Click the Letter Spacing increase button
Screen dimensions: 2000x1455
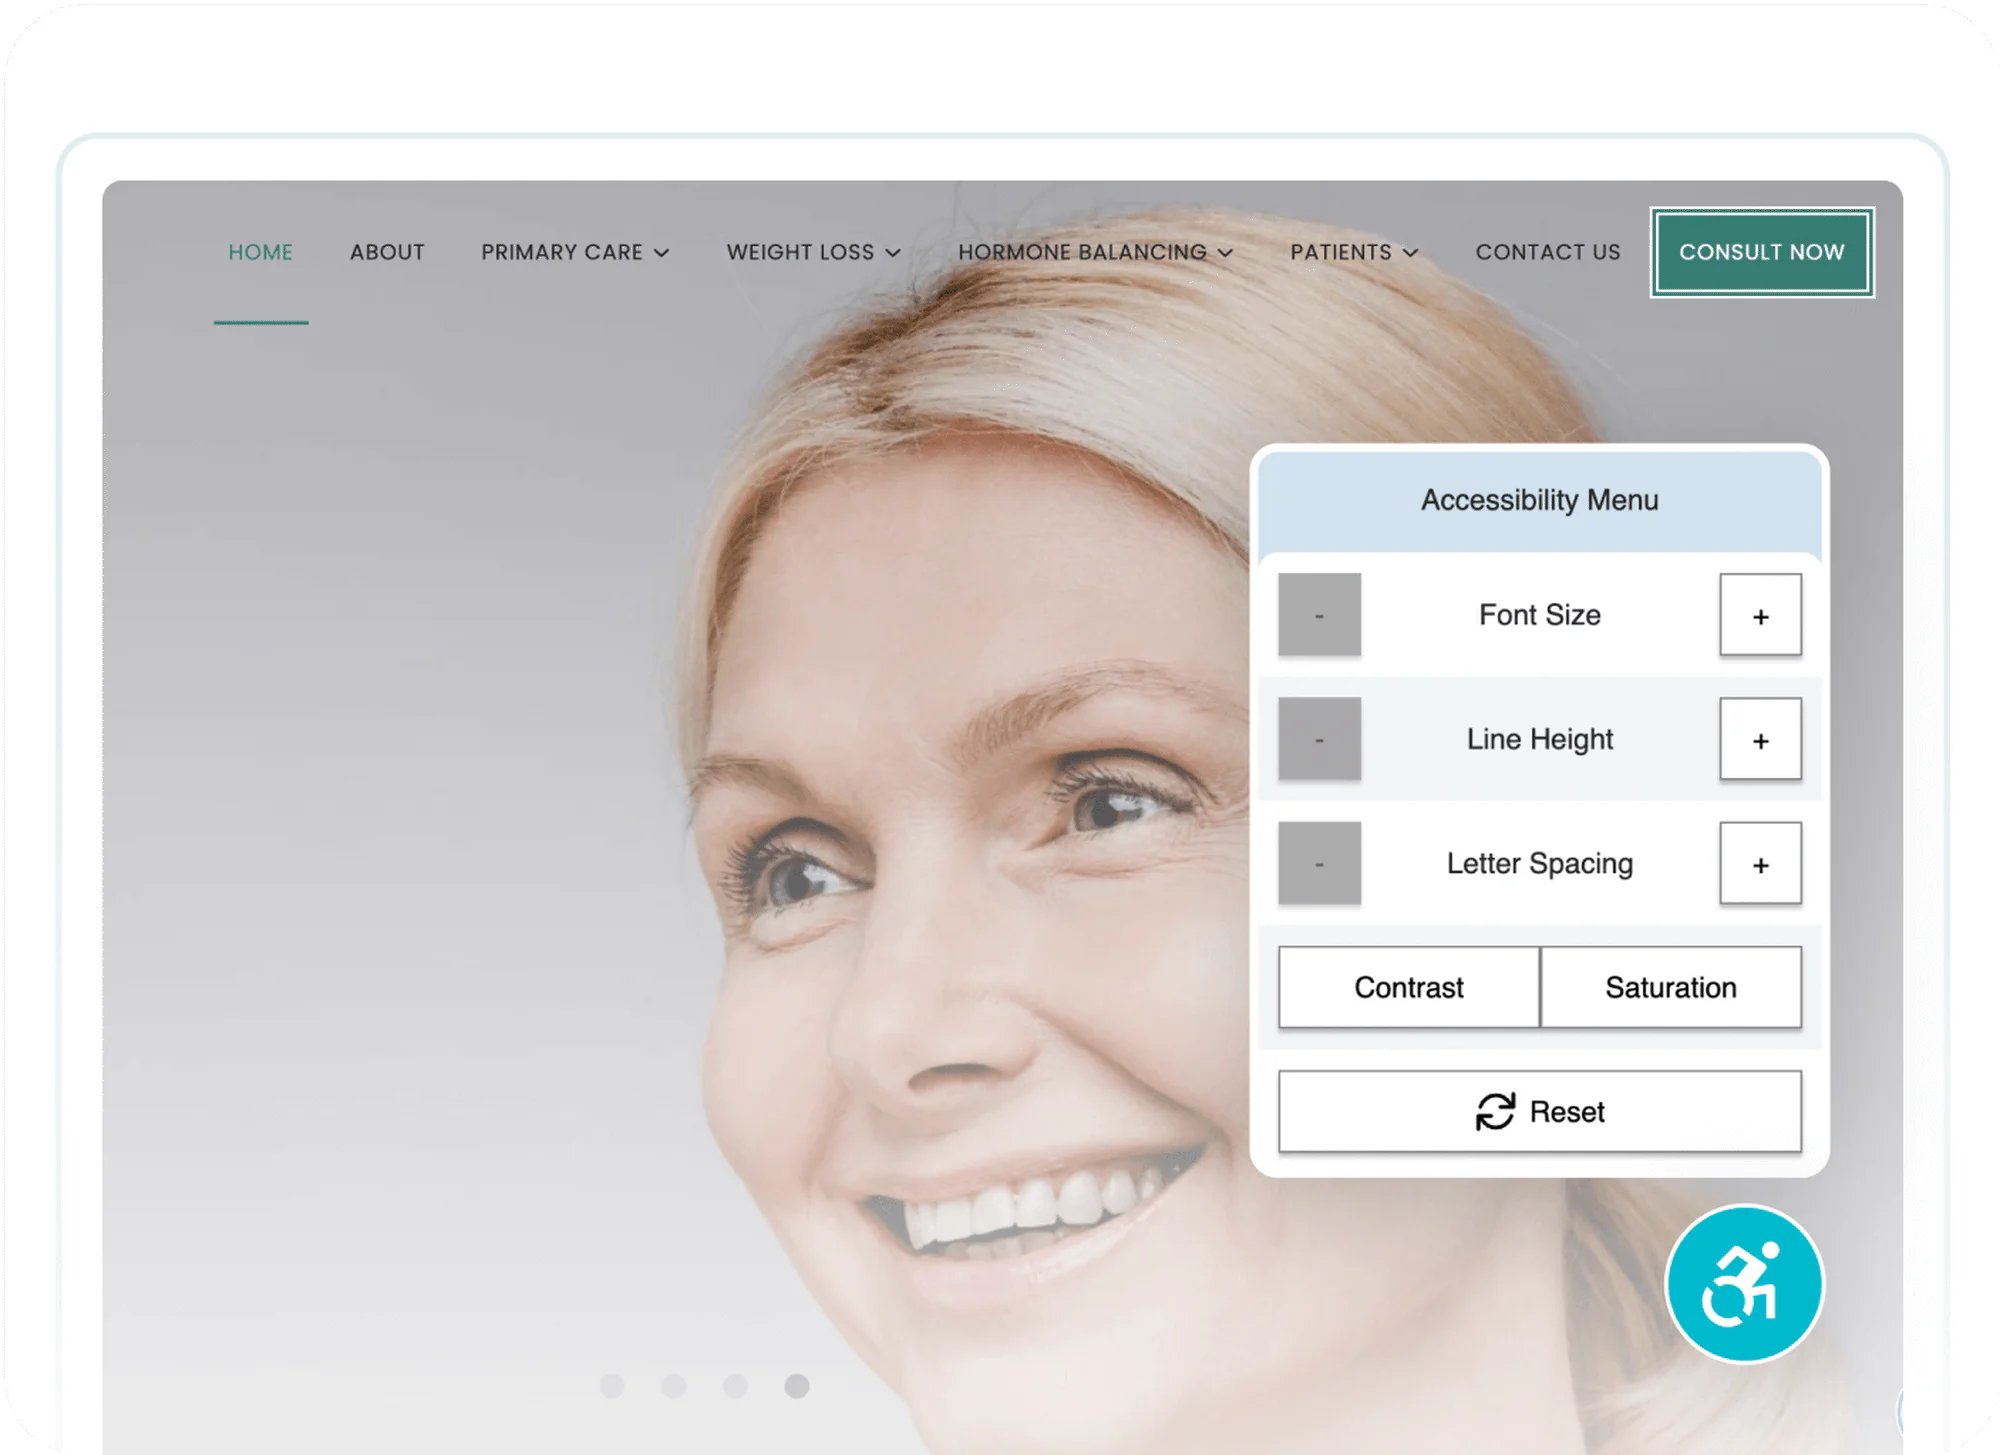point(1761,862)
